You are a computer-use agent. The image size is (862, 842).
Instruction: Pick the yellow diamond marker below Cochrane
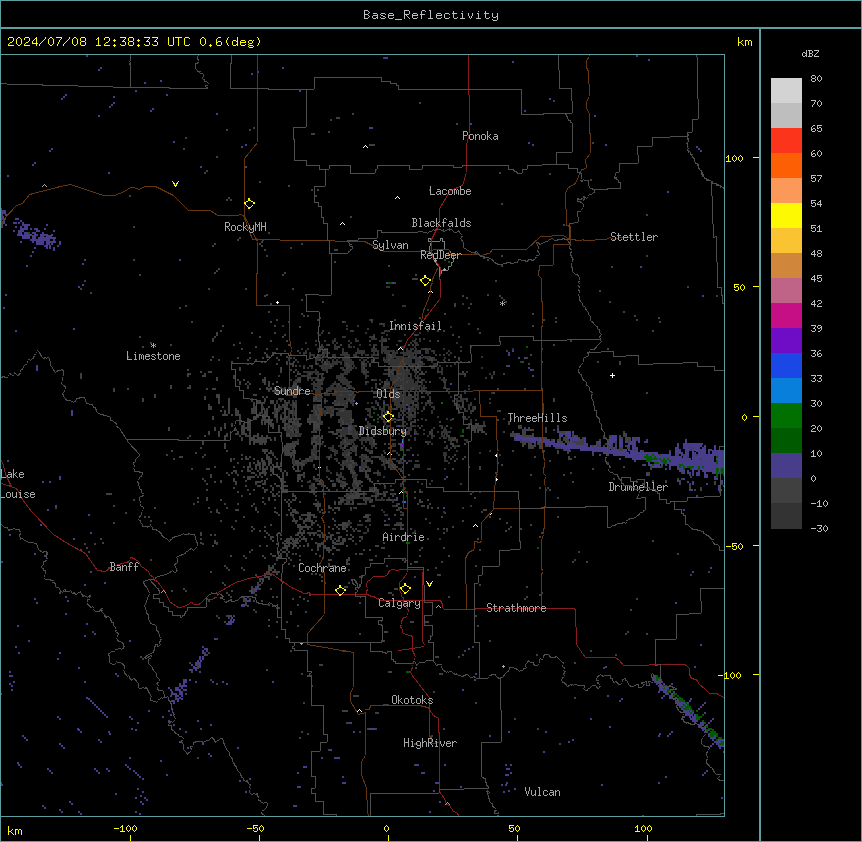(x=340, y=590)
